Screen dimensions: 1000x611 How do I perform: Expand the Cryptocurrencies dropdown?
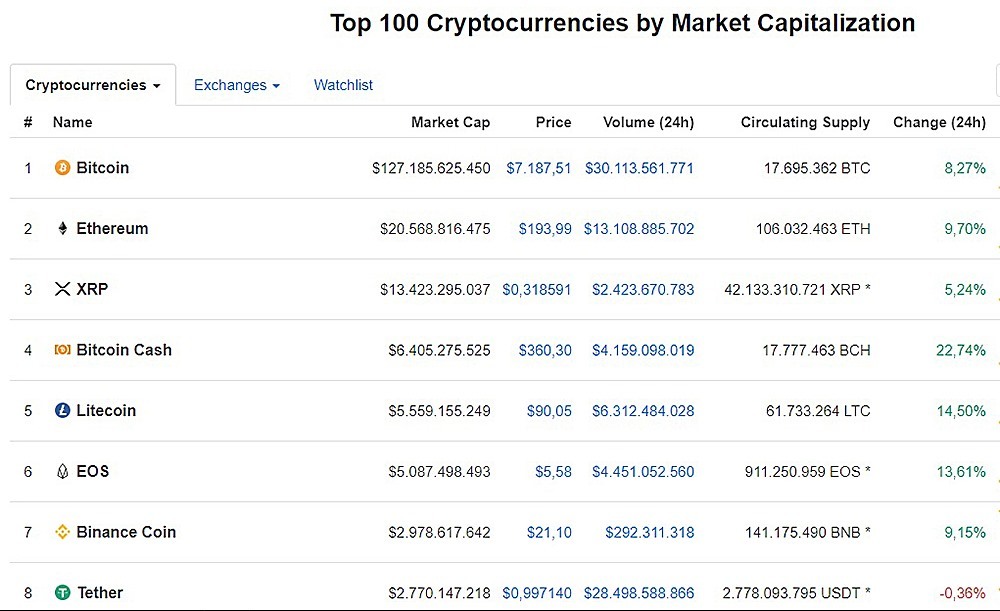[93, 86]
